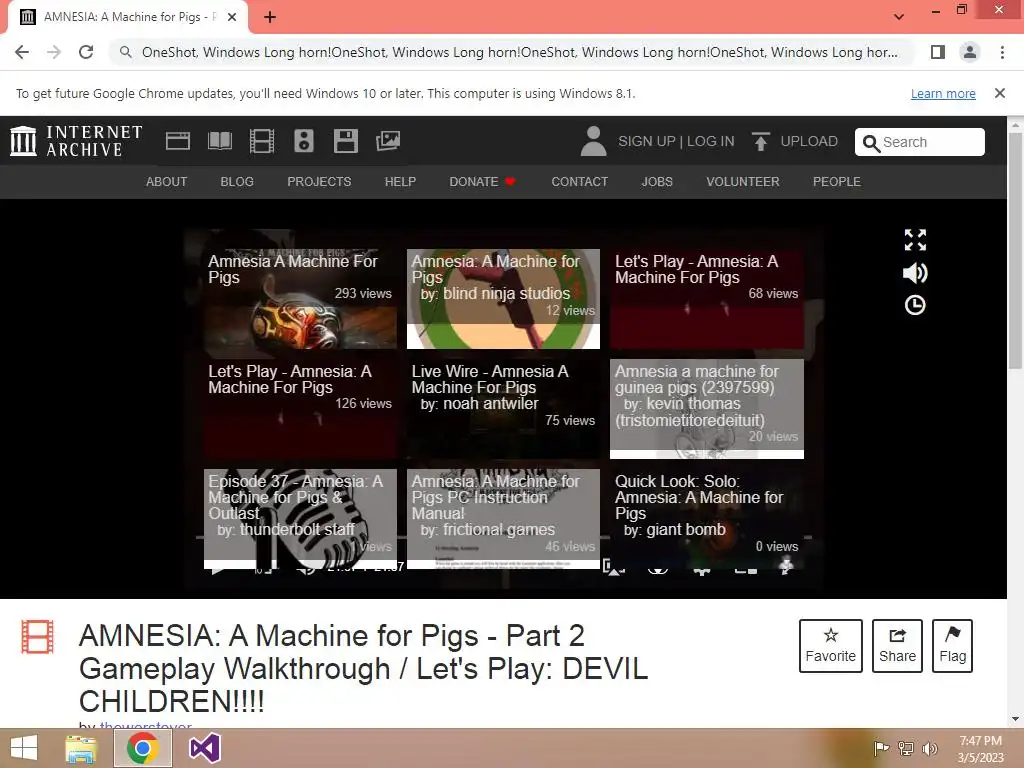Screen dimensions: 1024x768
Task: Click the user avatar icon
Action: (593, 141)
